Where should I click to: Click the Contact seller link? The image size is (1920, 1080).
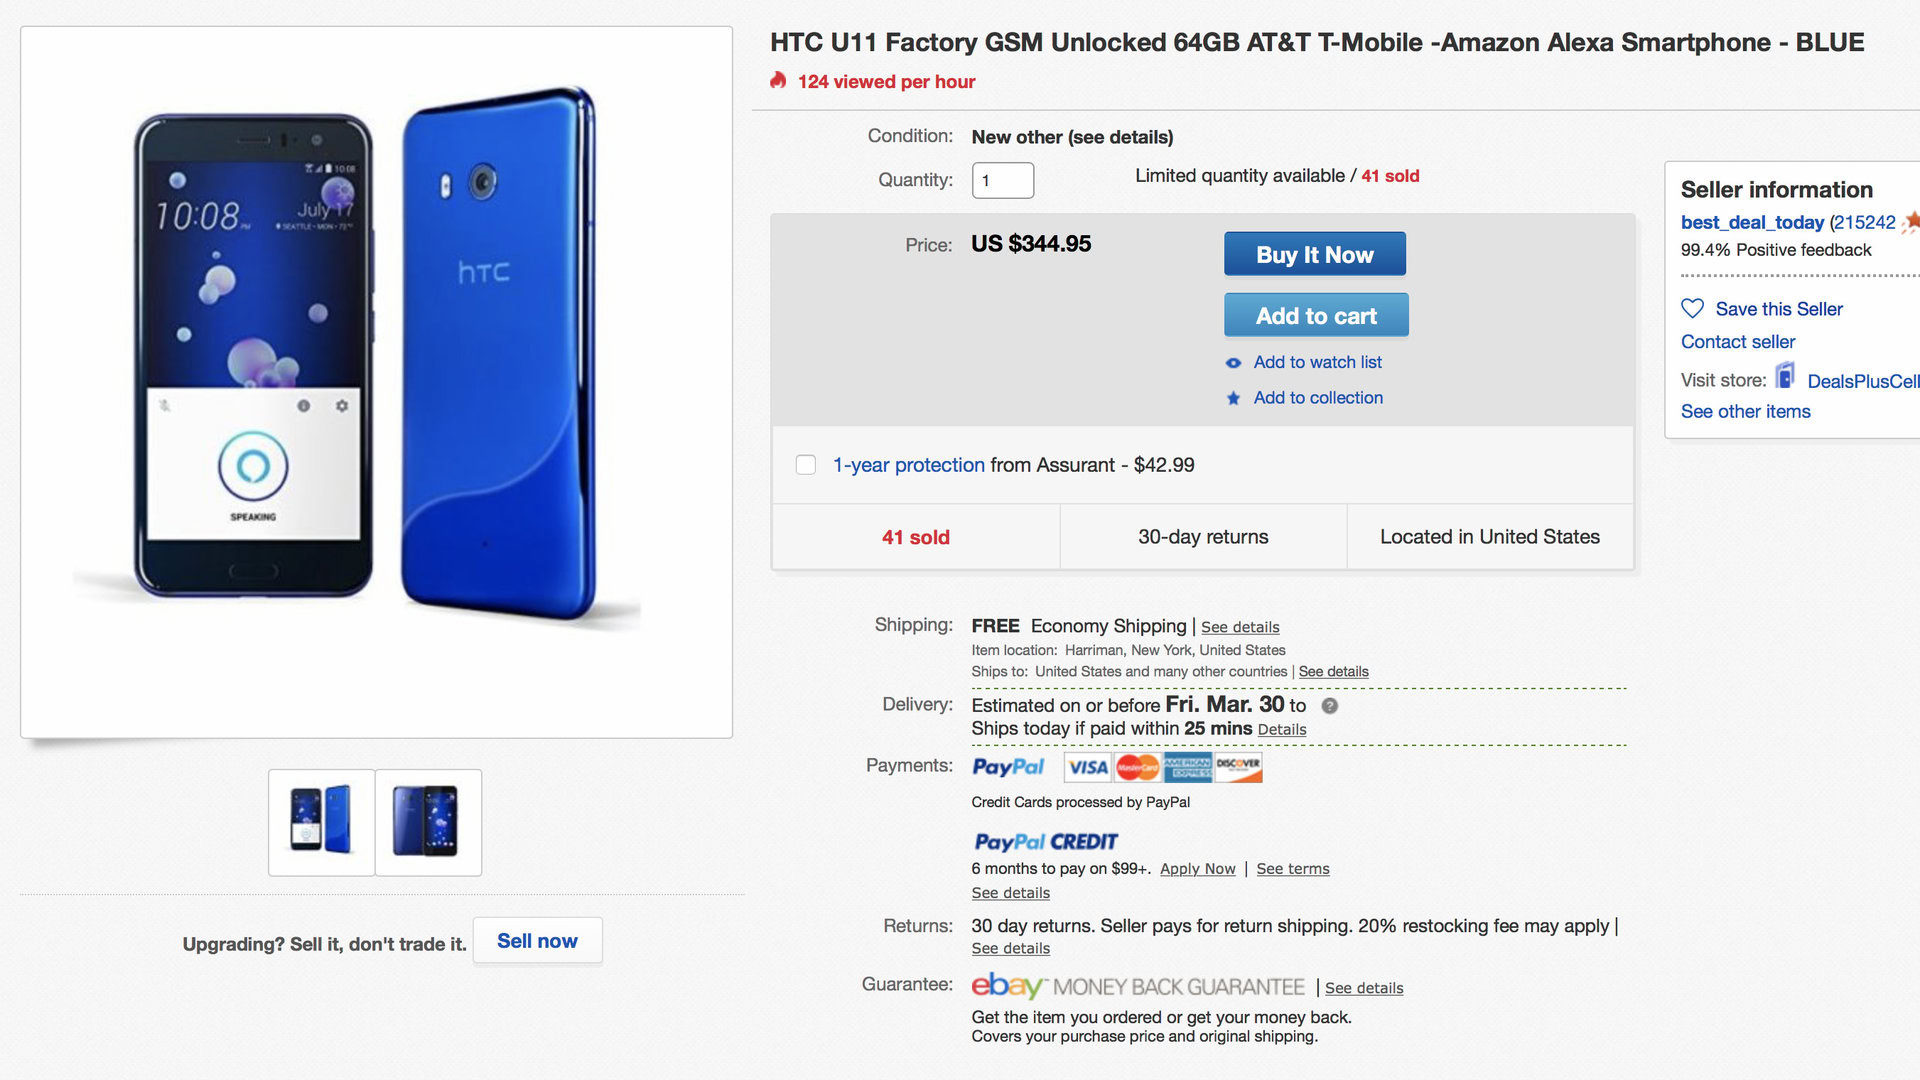point(1738,342)
